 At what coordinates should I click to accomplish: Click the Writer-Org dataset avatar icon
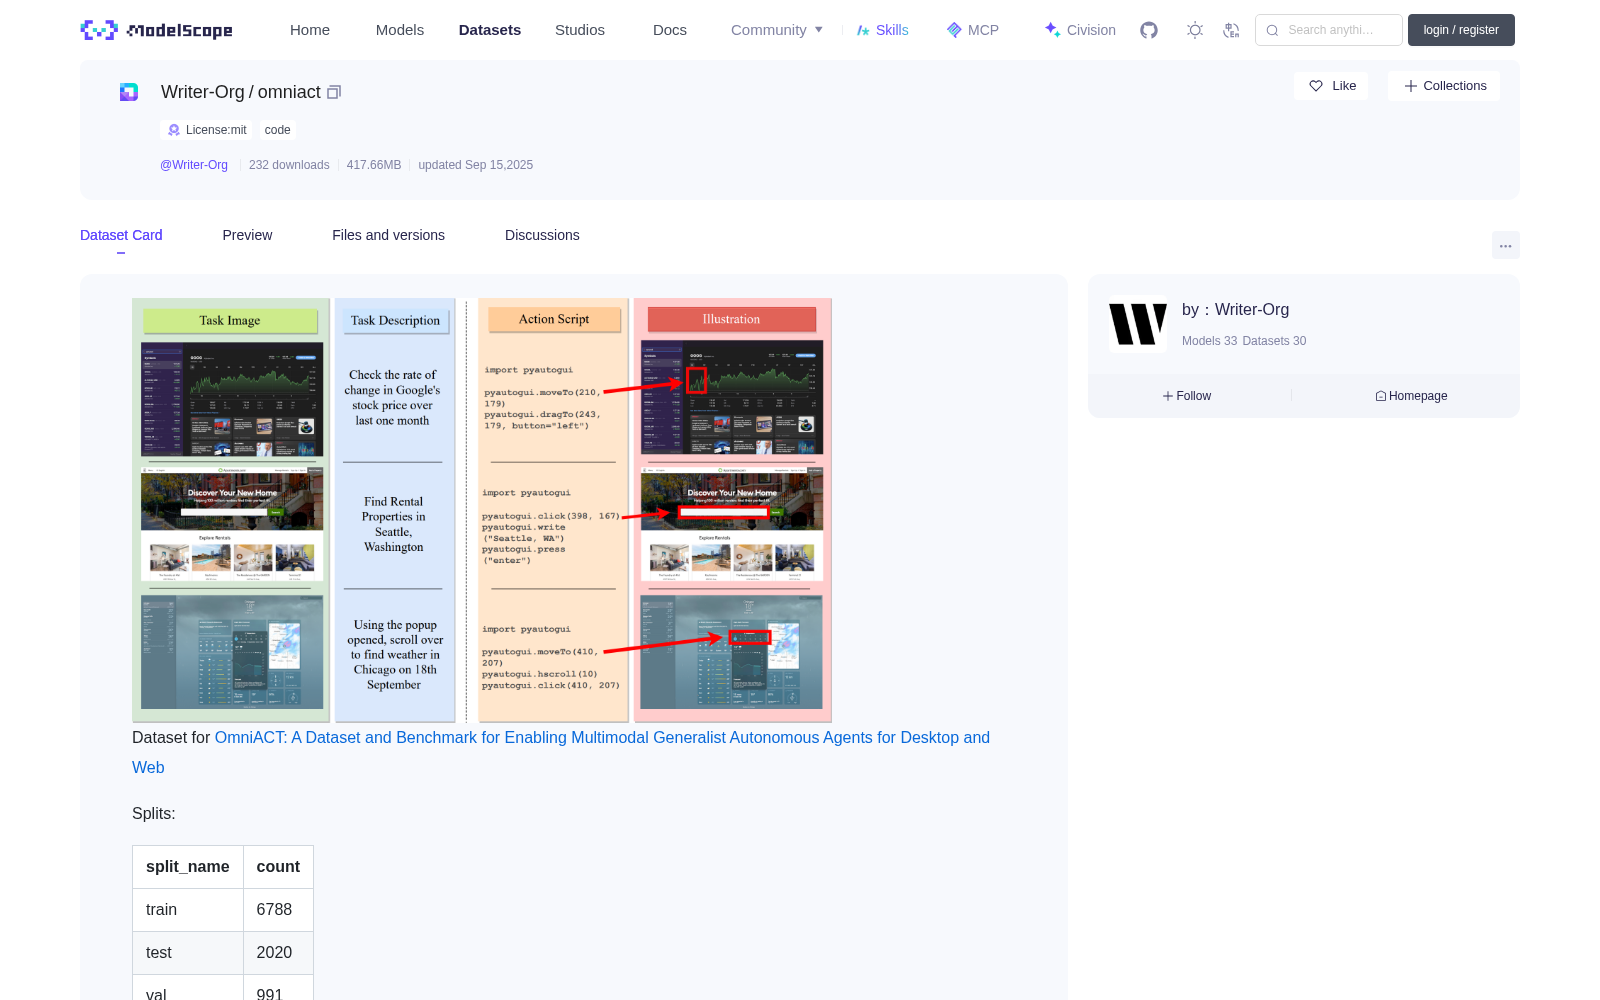(x=129, y=92)
